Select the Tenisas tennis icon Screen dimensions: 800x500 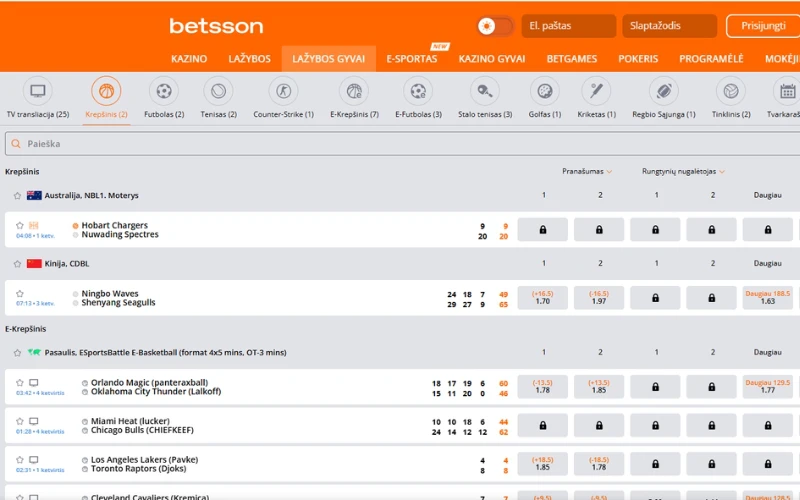coord(218,91)
